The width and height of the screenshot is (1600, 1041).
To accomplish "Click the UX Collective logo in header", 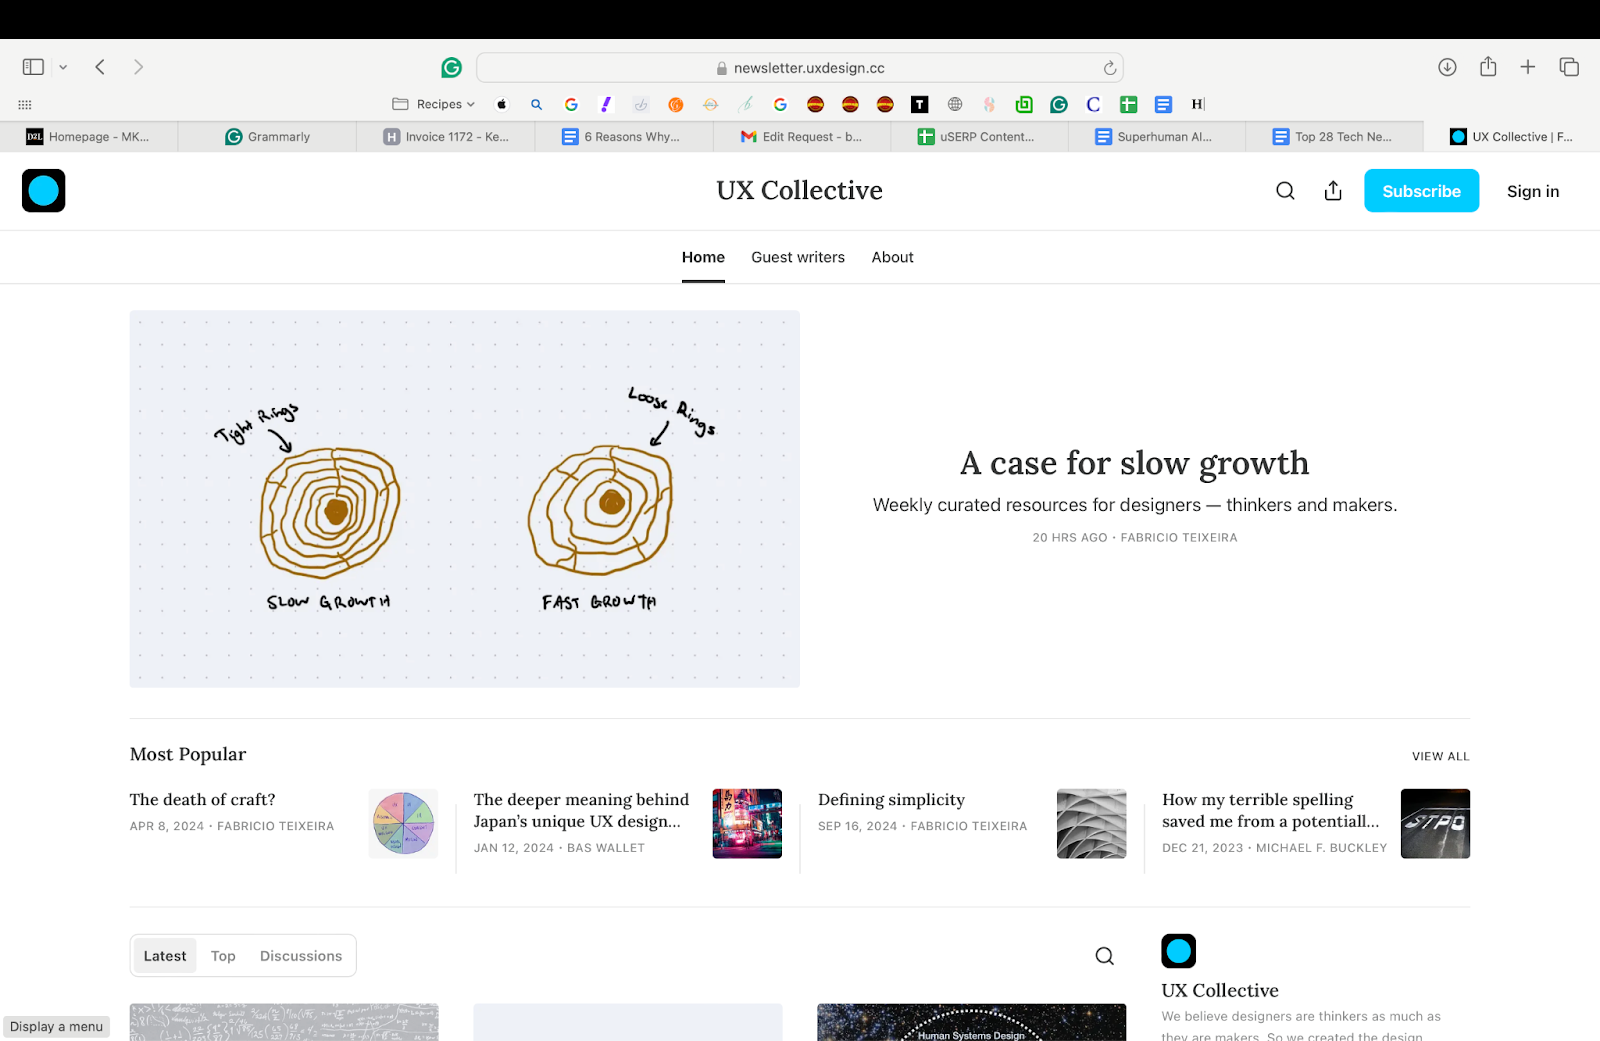I will 44,190.
